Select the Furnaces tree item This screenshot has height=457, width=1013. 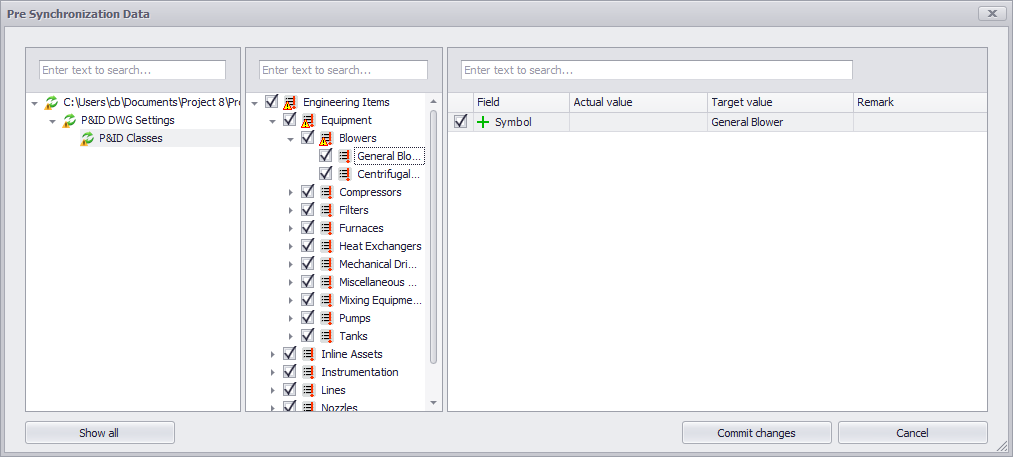361,228
